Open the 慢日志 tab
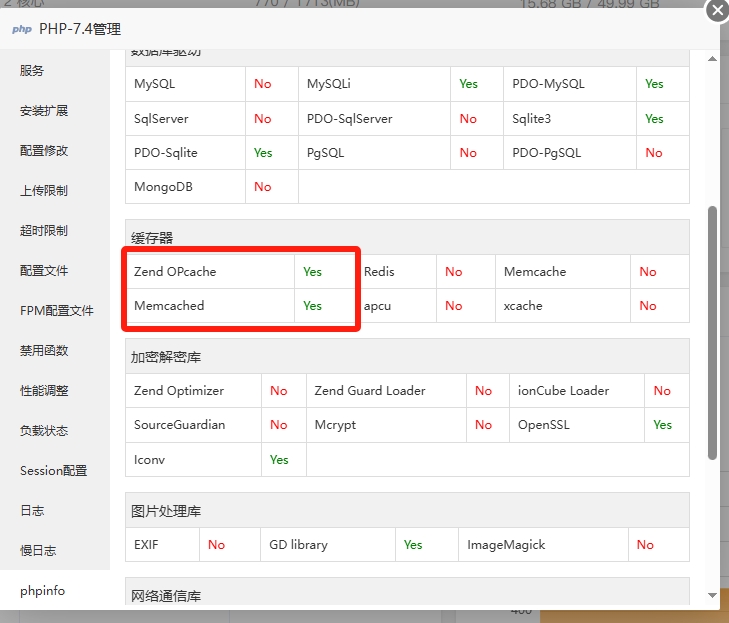The image size is (729, 623). [x=38, y=550]
